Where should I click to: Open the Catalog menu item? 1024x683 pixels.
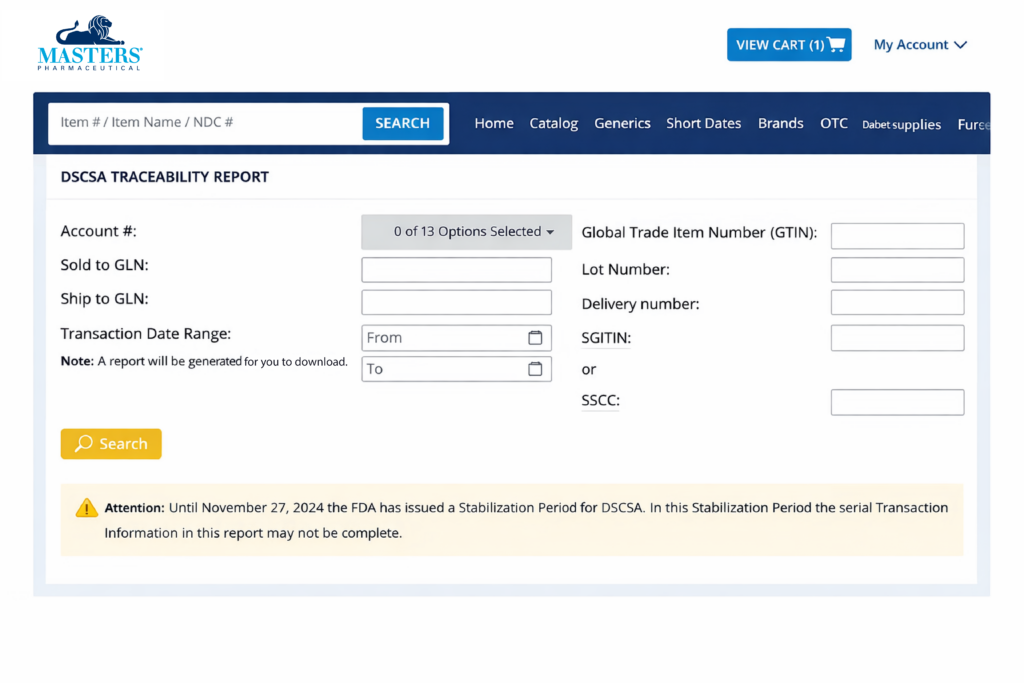[554, 124]
